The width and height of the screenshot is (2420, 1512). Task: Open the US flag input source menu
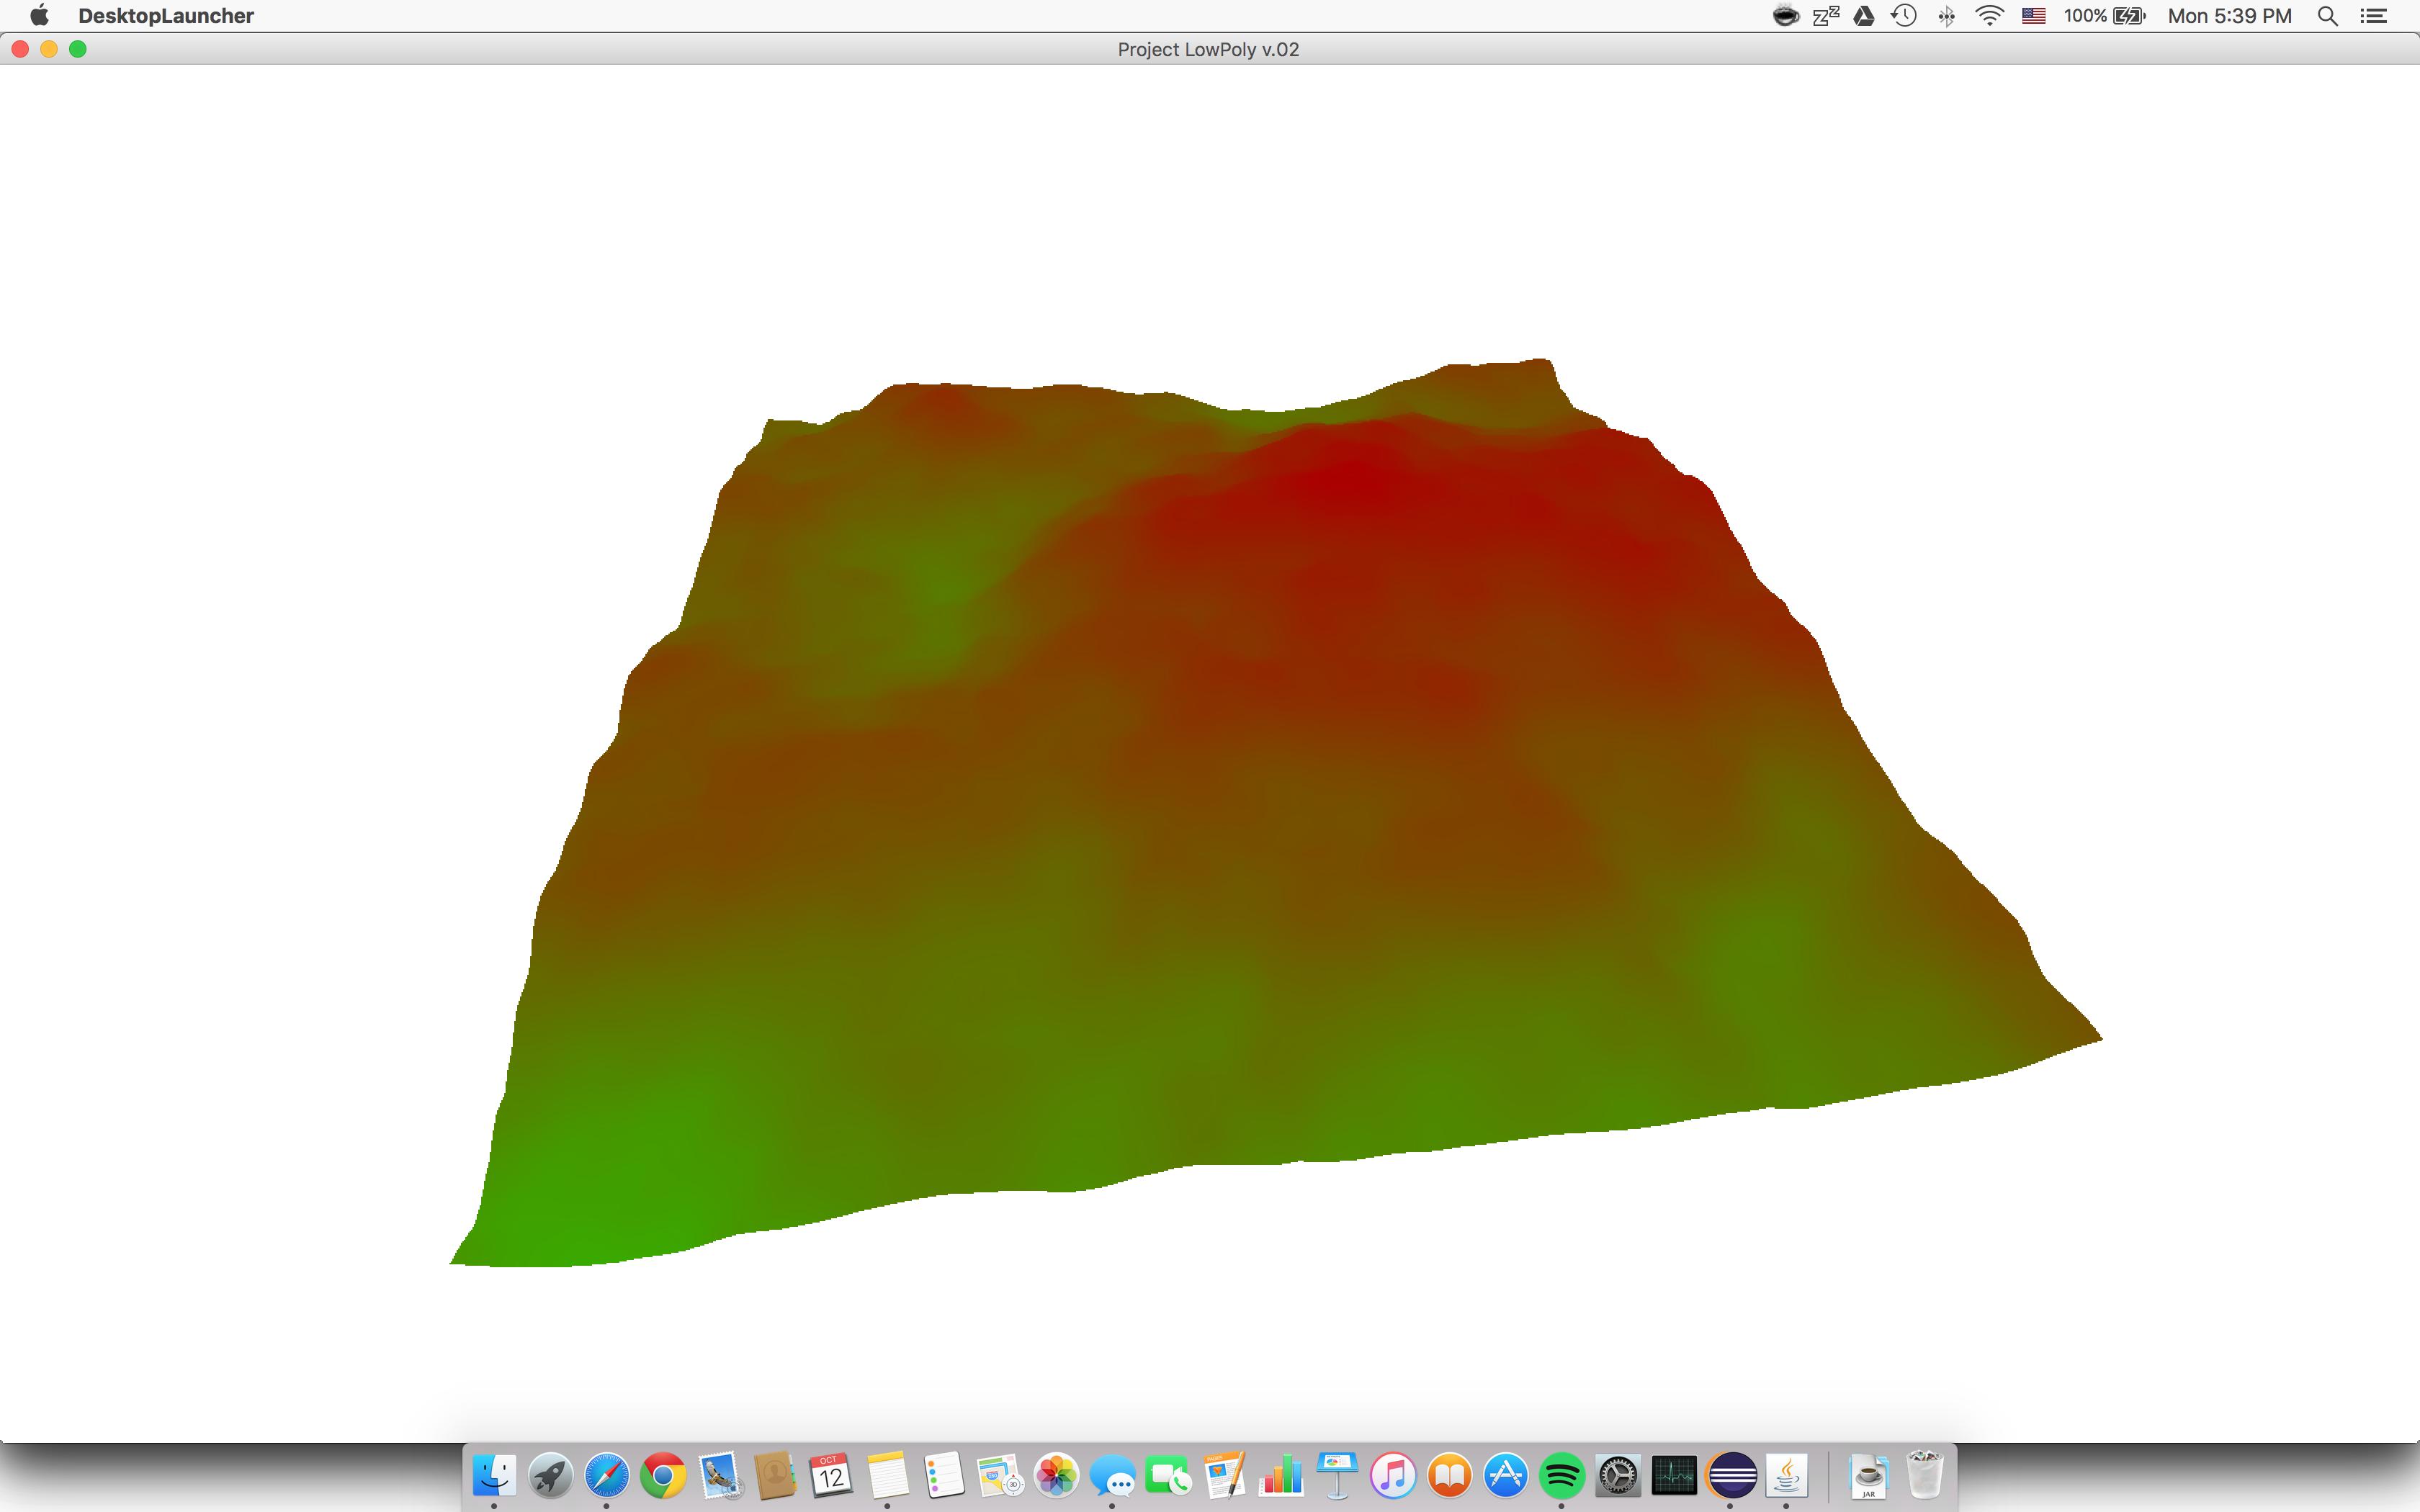tap(2033, 16)
